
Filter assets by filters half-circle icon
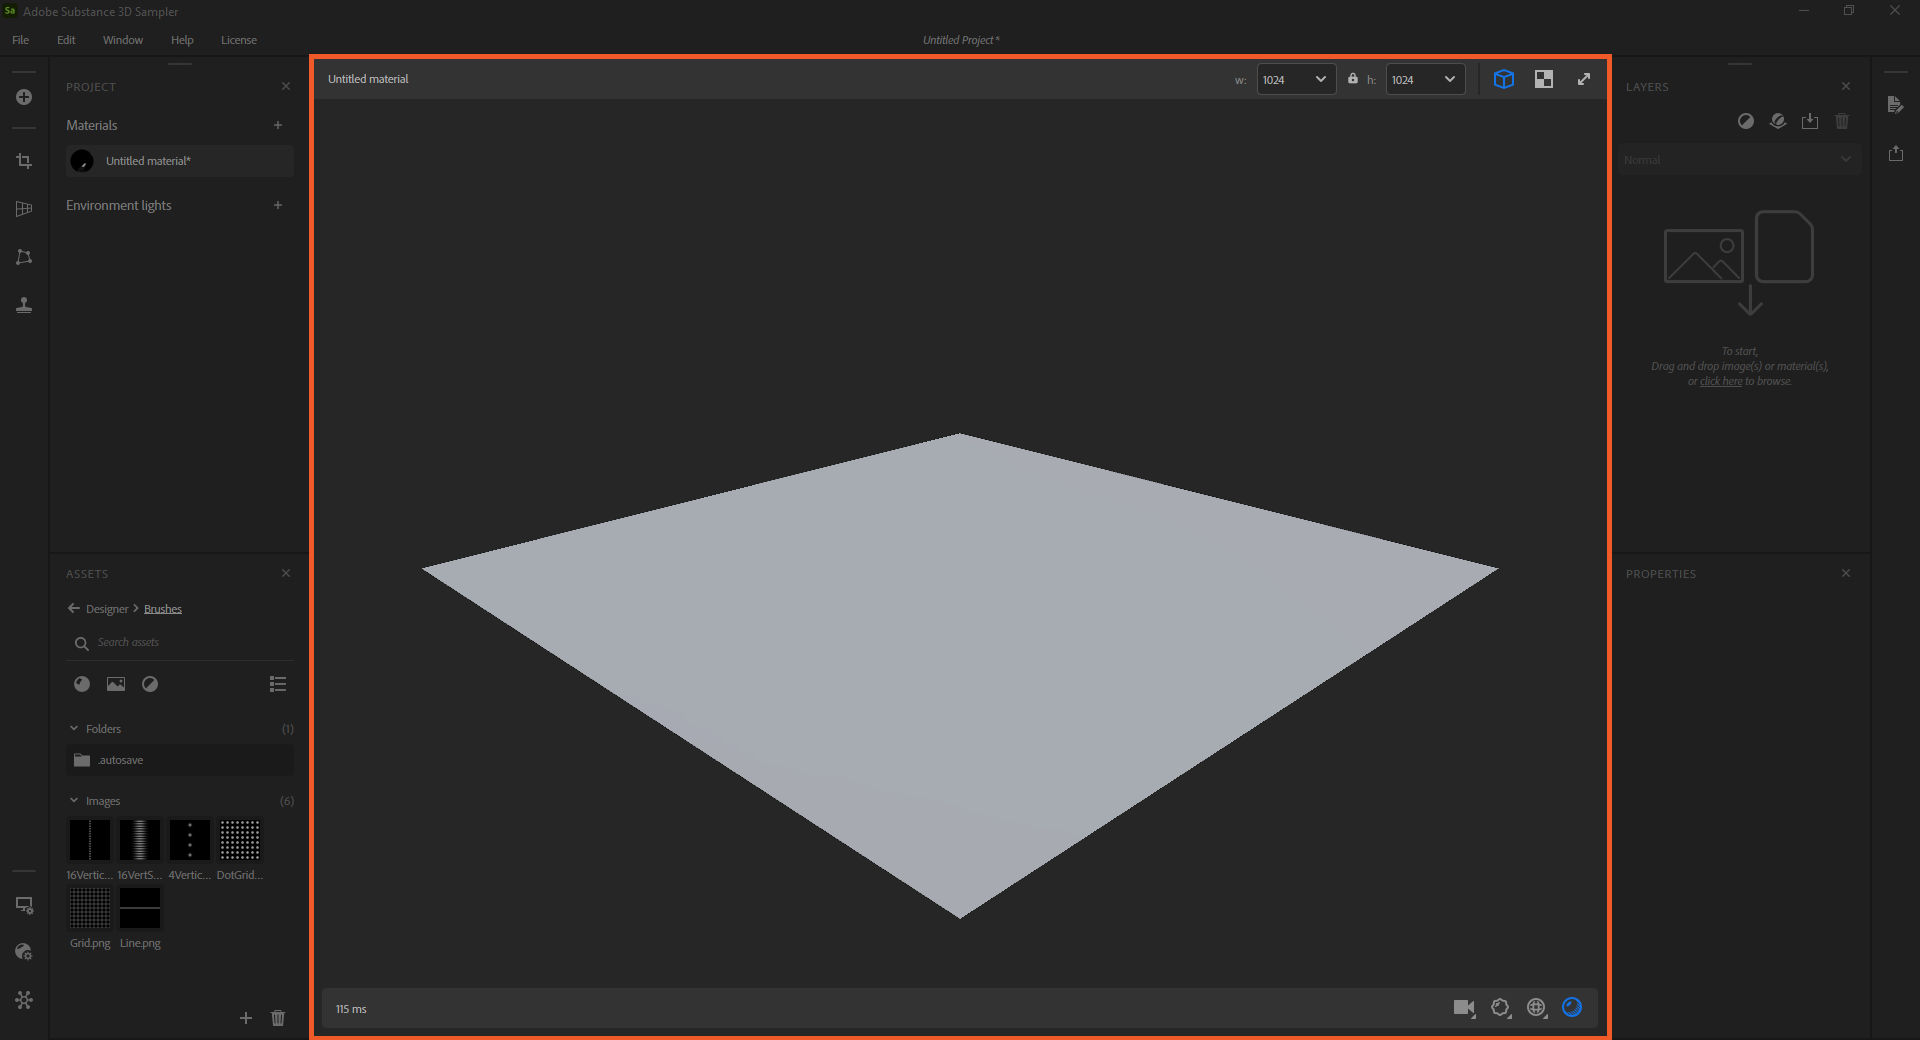150,684
